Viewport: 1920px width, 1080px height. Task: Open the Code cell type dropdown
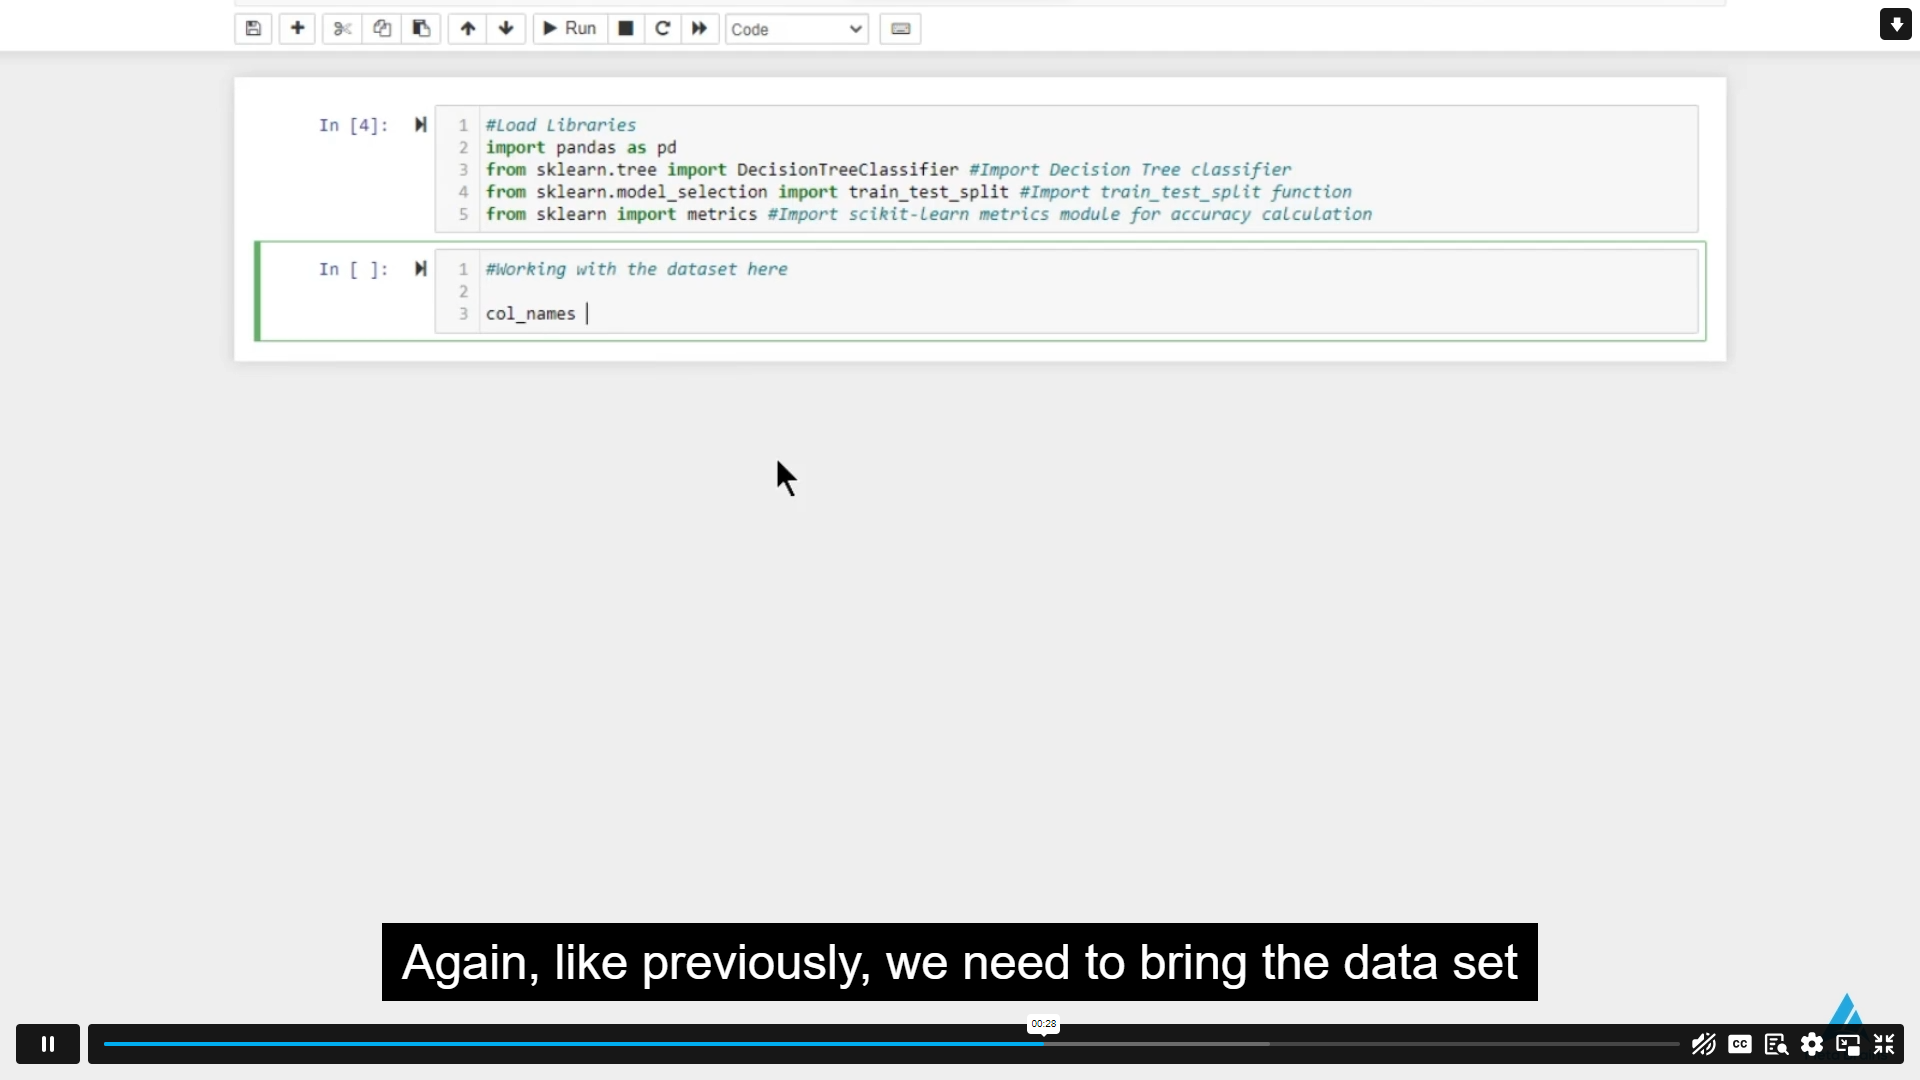pos(795,29)
